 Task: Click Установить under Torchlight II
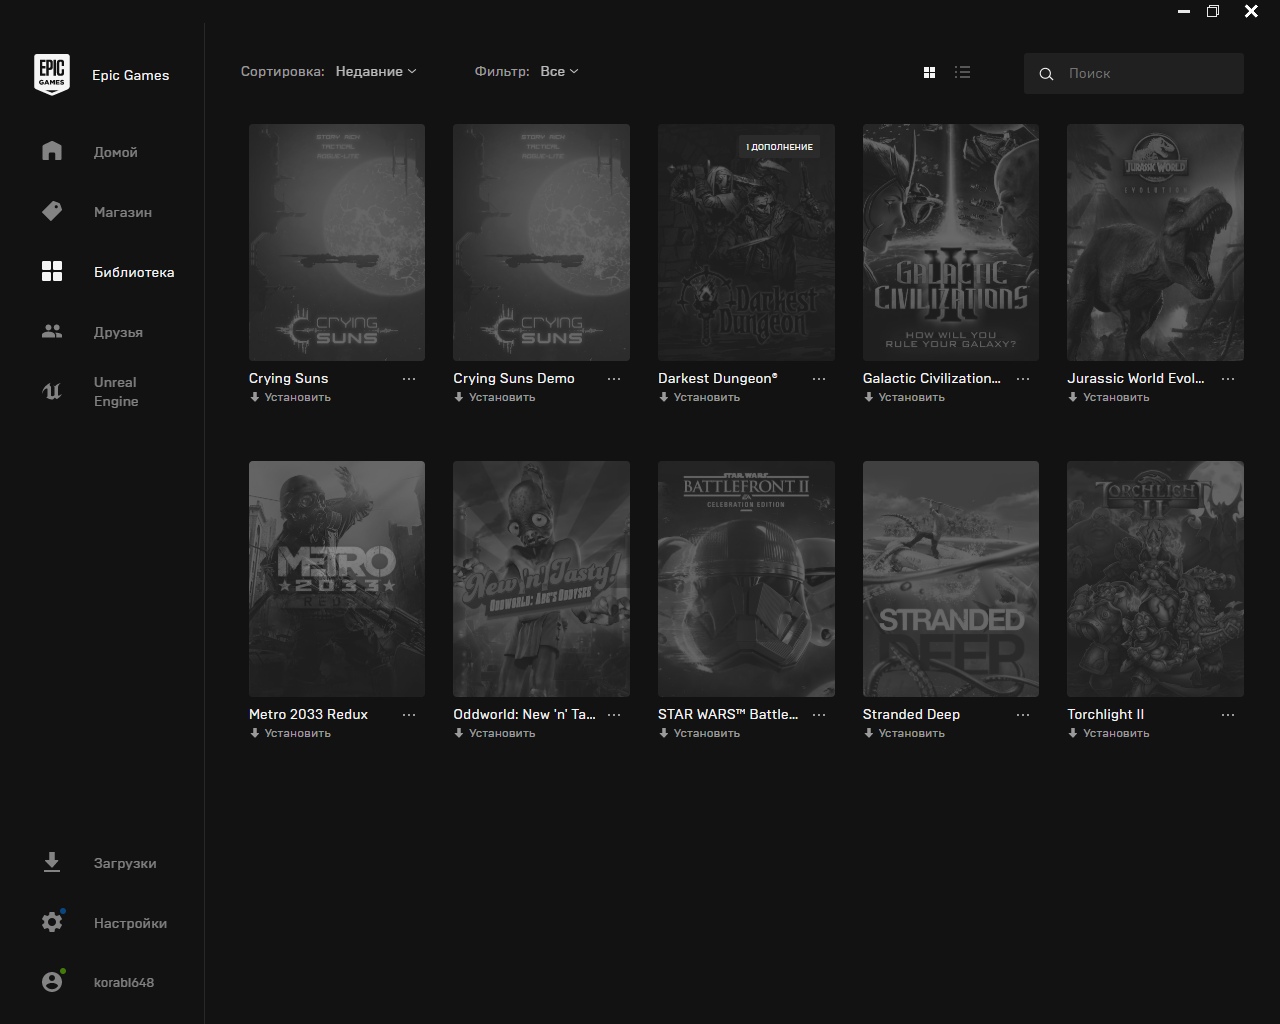pyautogui.click(x=1109, y=733)
